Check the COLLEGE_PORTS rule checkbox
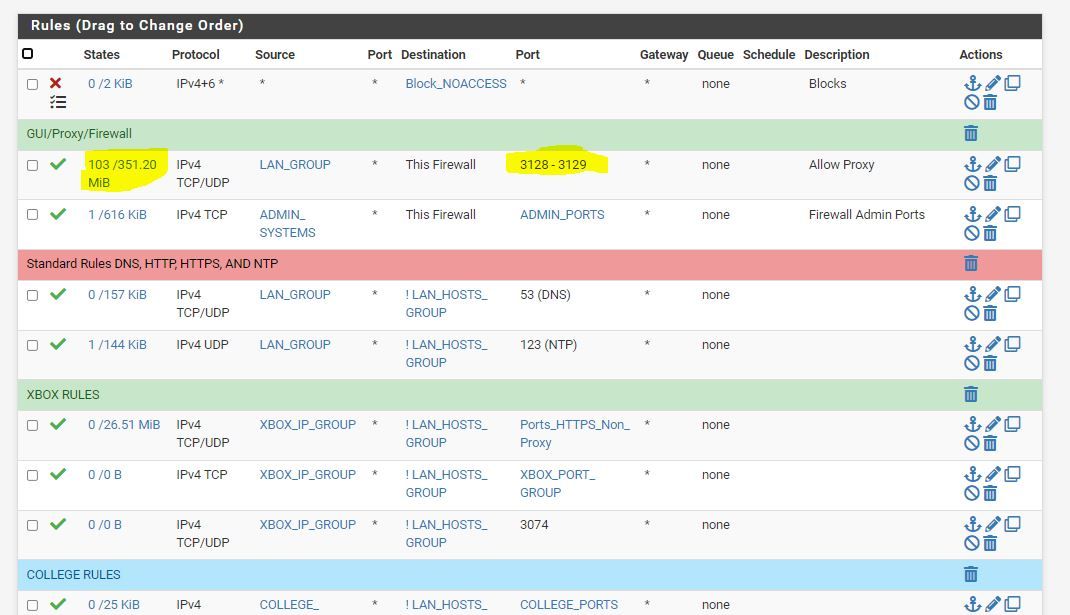1070x615 pixels. [32, 605]
